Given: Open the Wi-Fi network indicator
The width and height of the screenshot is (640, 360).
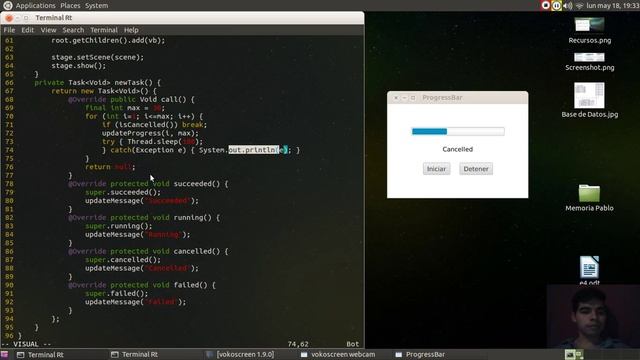Looking at the screenshot, I should coord(579,6).
